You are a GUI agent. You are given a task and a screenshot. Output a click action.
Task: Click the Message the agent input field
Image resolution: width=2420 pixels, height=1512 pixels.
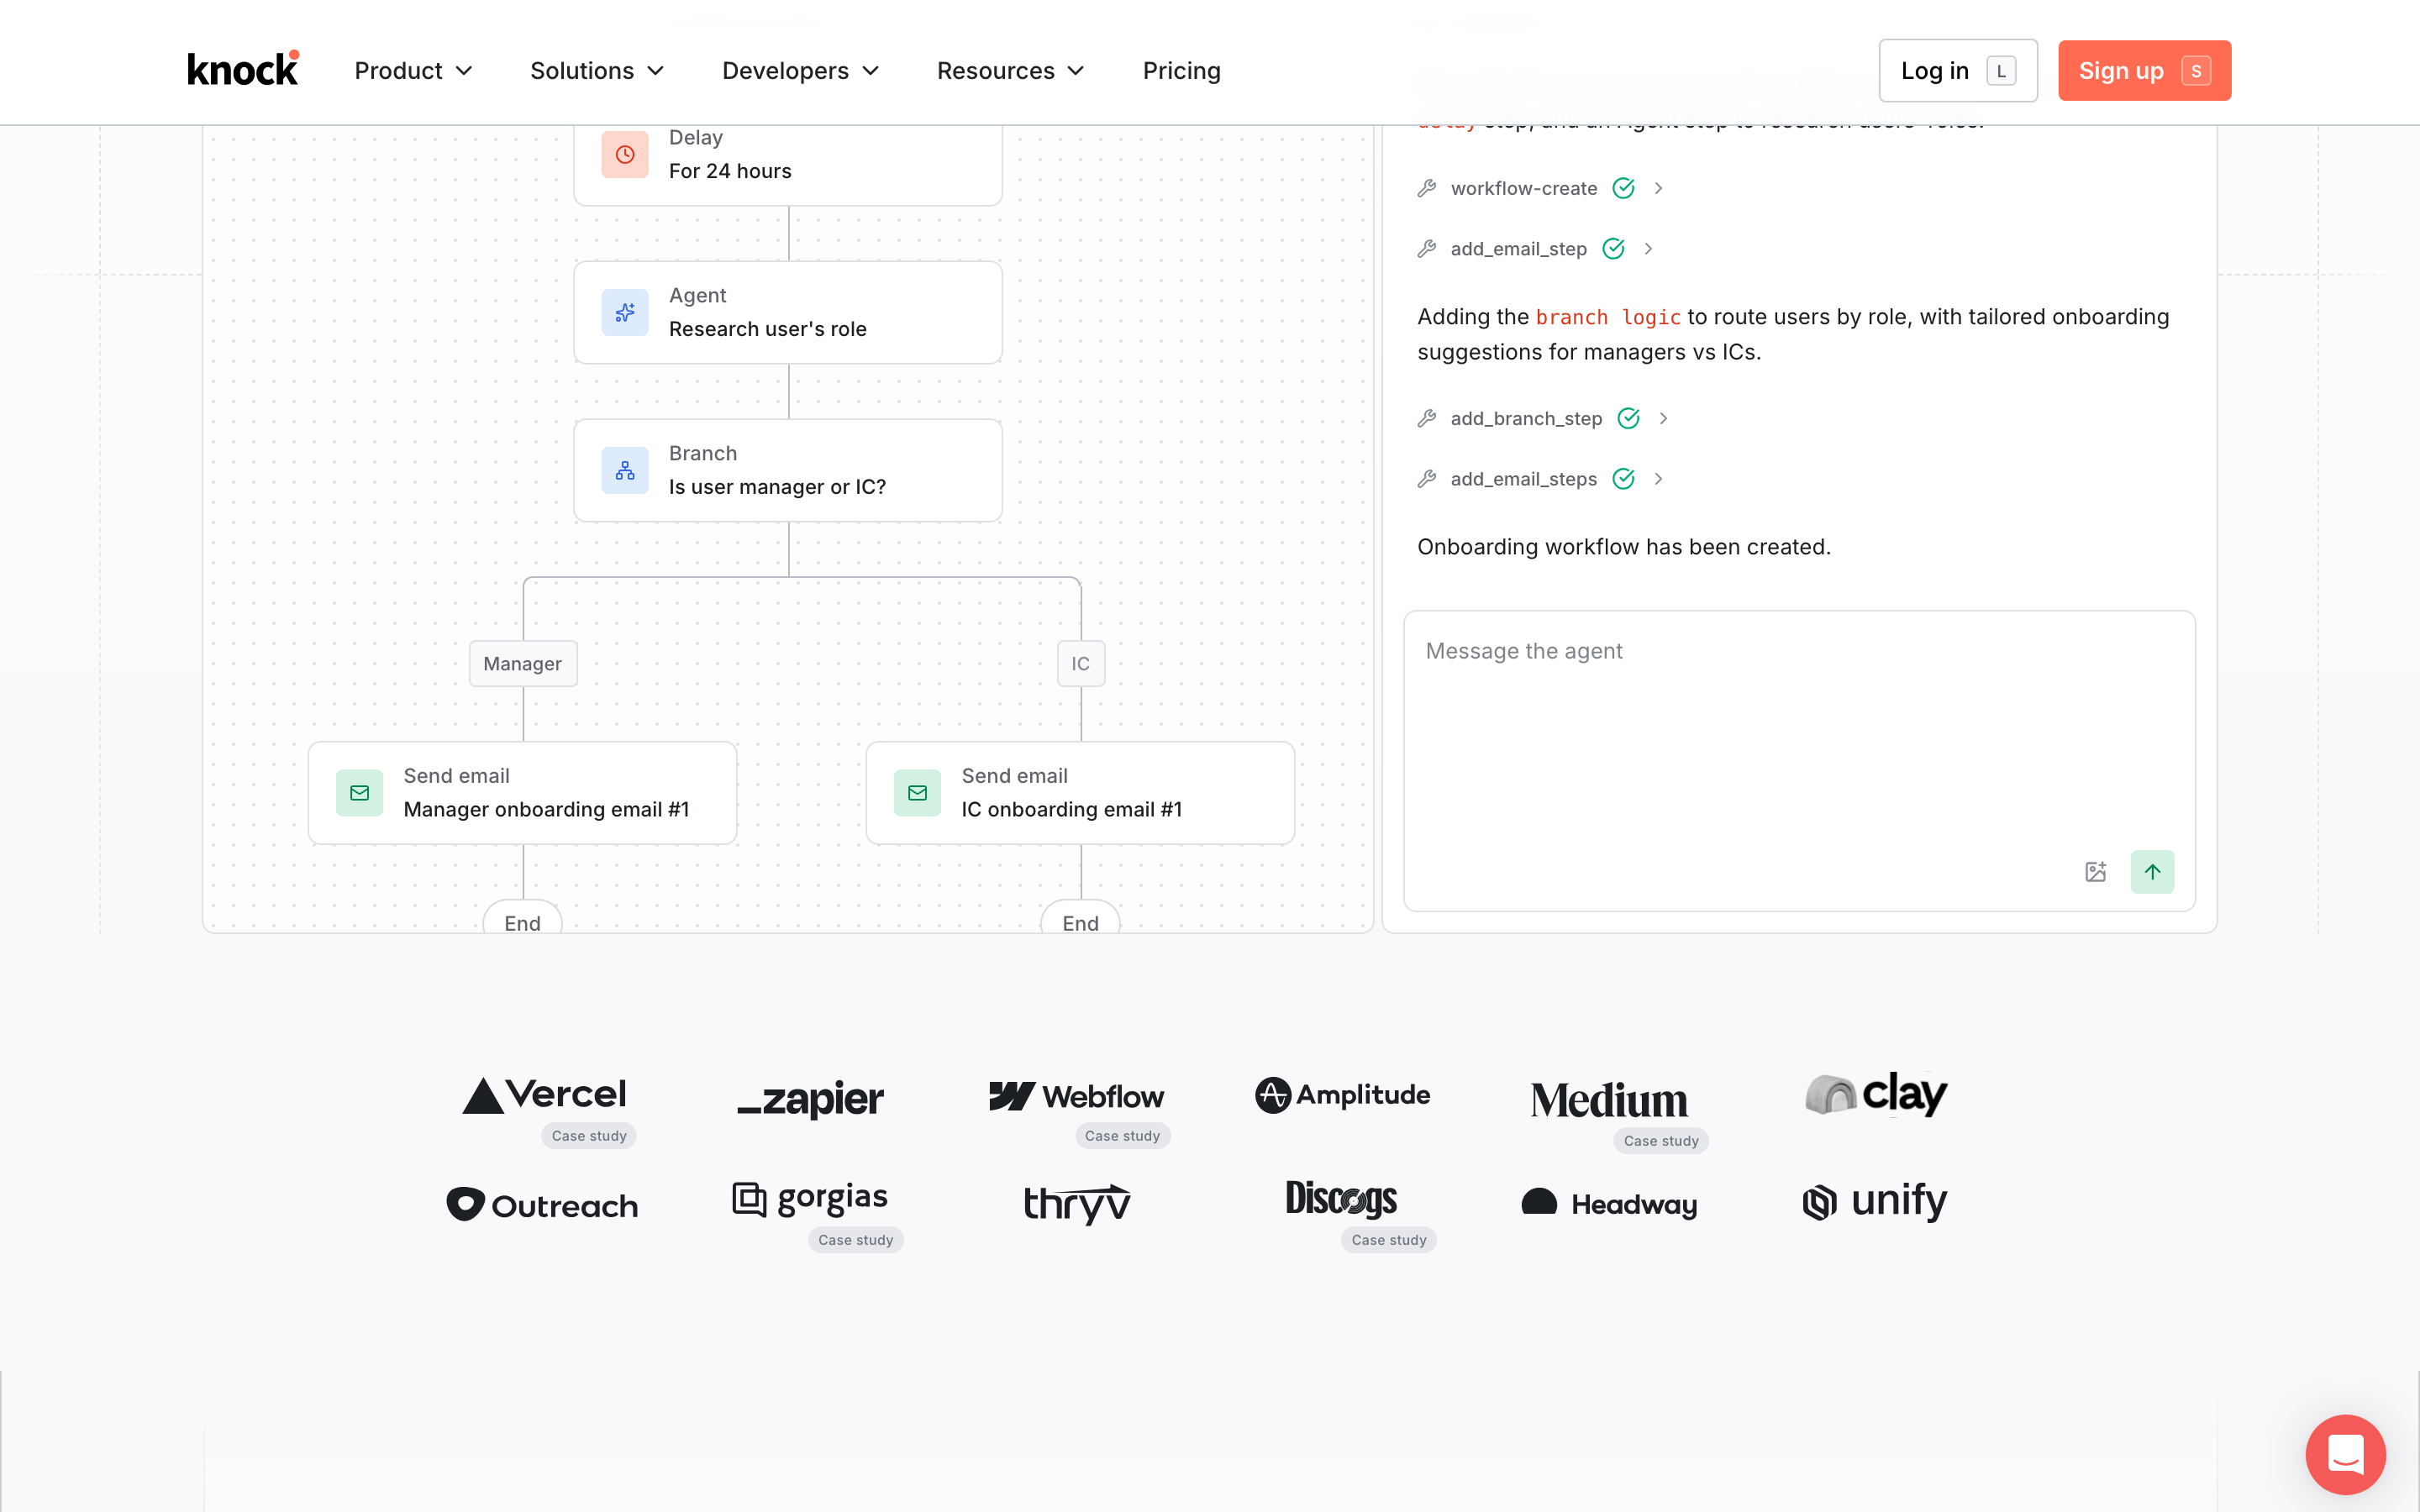coord(1799,760)
